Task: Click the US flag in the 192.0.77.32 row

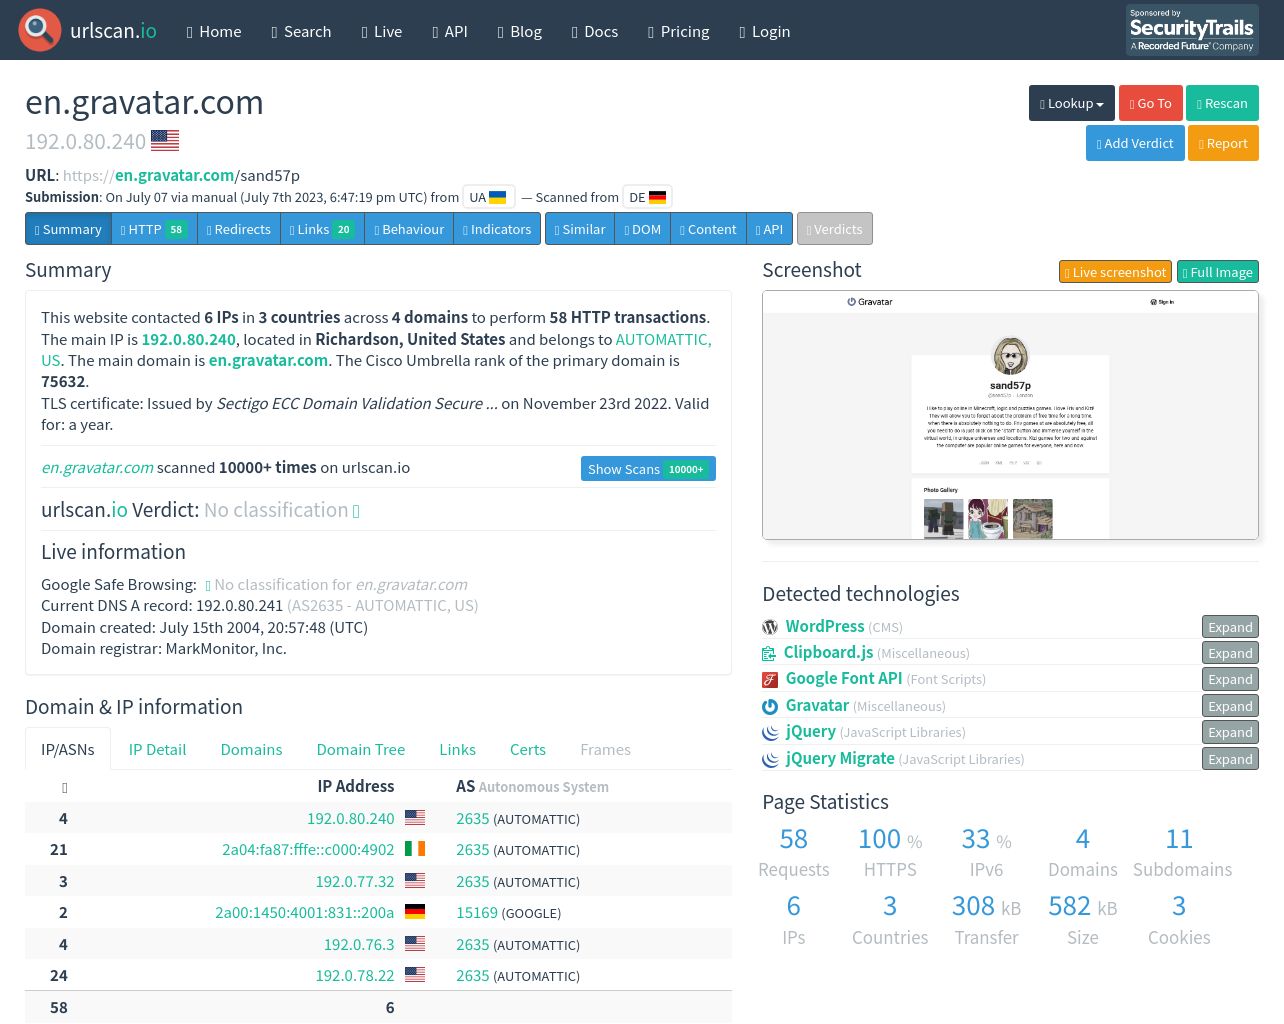Action: tap(415, 881)
